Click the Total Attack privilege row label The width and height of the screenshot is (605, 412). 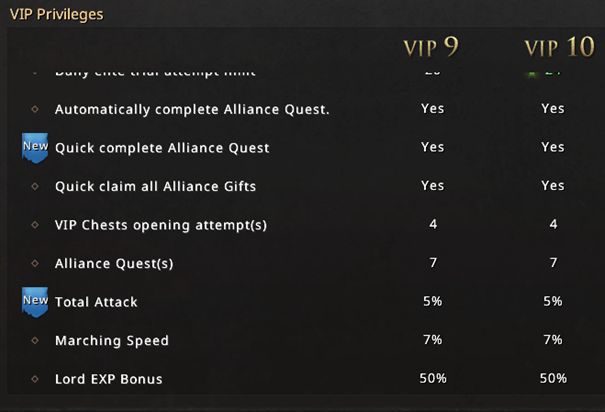click(96, 302)
